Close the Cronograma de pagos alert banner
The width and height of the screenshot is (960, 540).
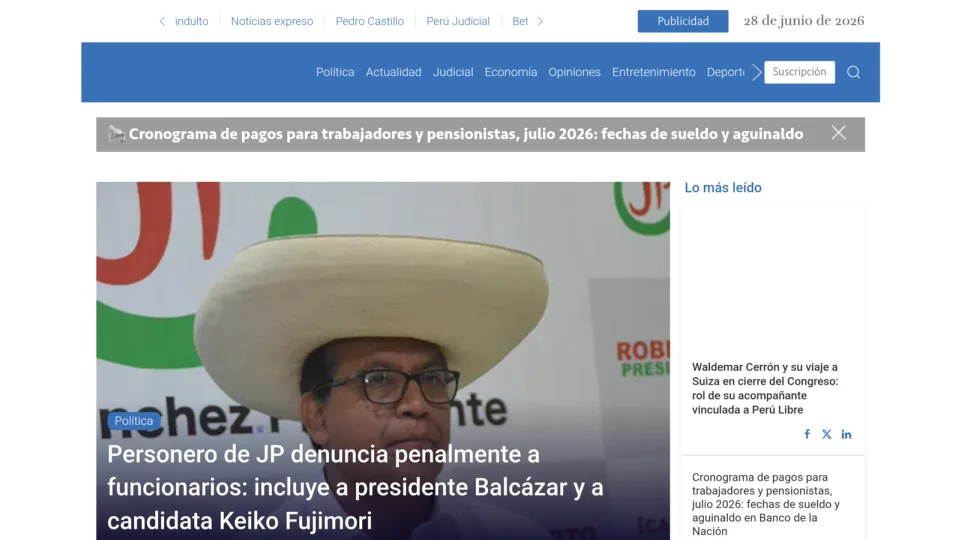click(839, 133)
